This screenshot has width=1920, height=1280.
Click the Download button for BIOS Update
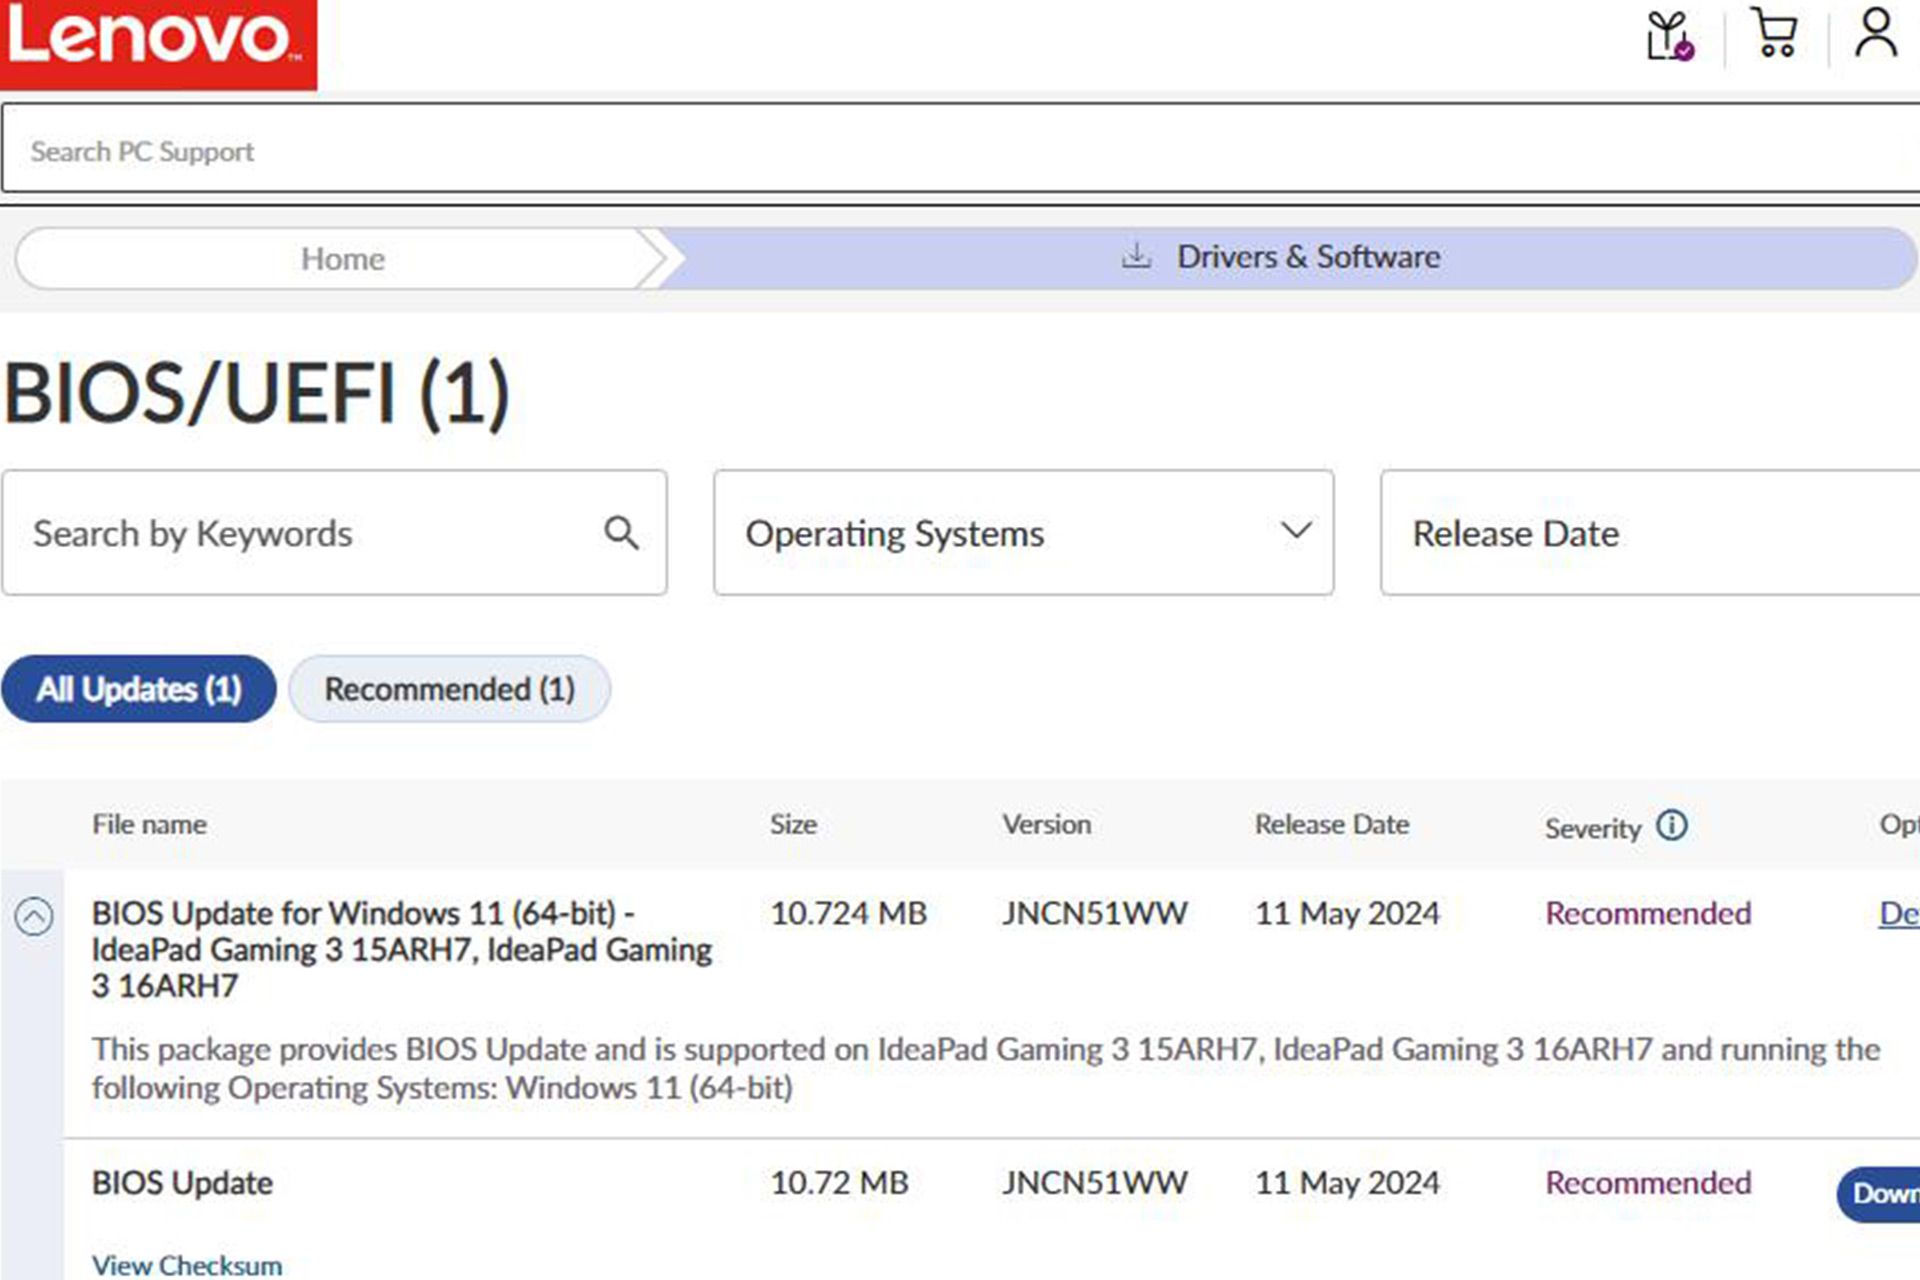point(1881,1192)
